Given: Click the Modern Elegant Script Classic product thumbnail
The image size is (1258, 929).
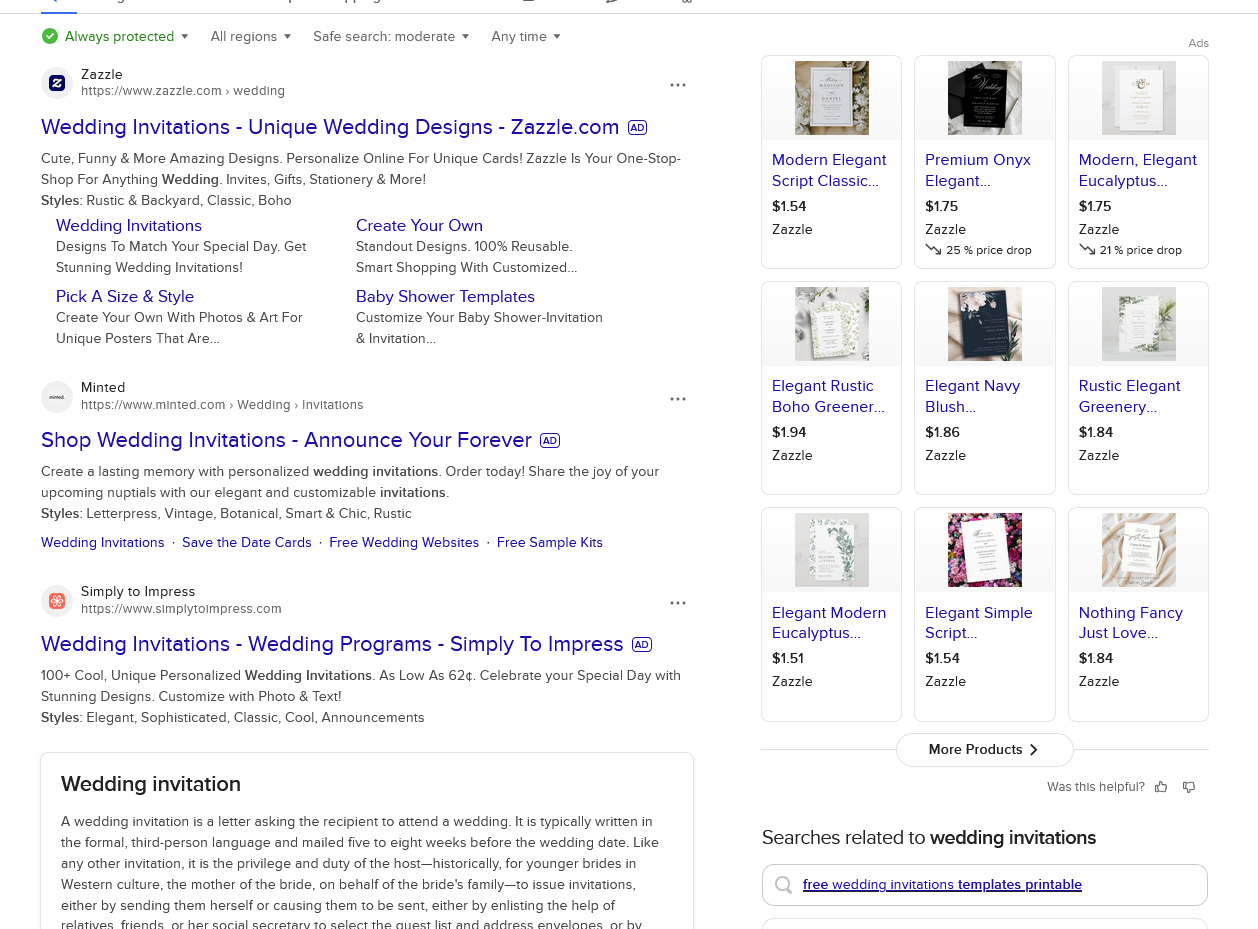Looking at the screenshot, I should click(x=831, y=98).
